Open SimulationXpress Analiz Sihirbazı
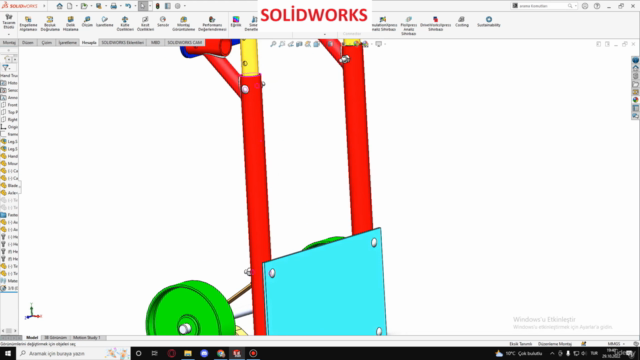 384,24
